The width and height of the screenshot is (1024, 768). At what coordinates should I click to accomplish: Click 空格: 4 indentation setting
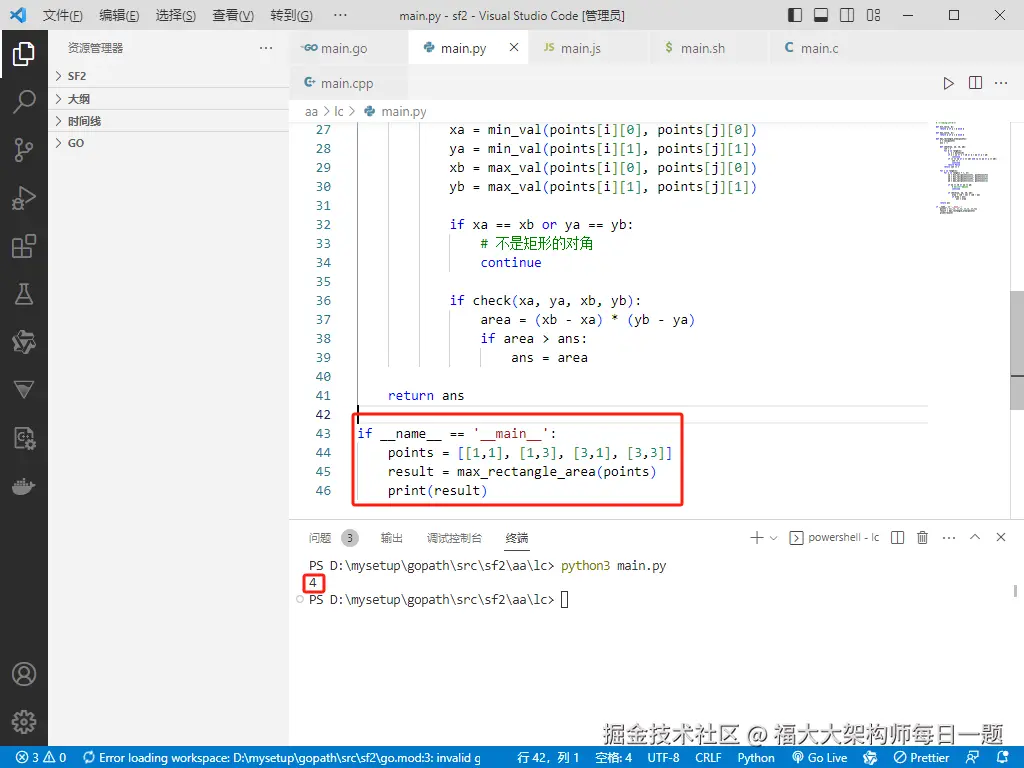pos(613,758)
